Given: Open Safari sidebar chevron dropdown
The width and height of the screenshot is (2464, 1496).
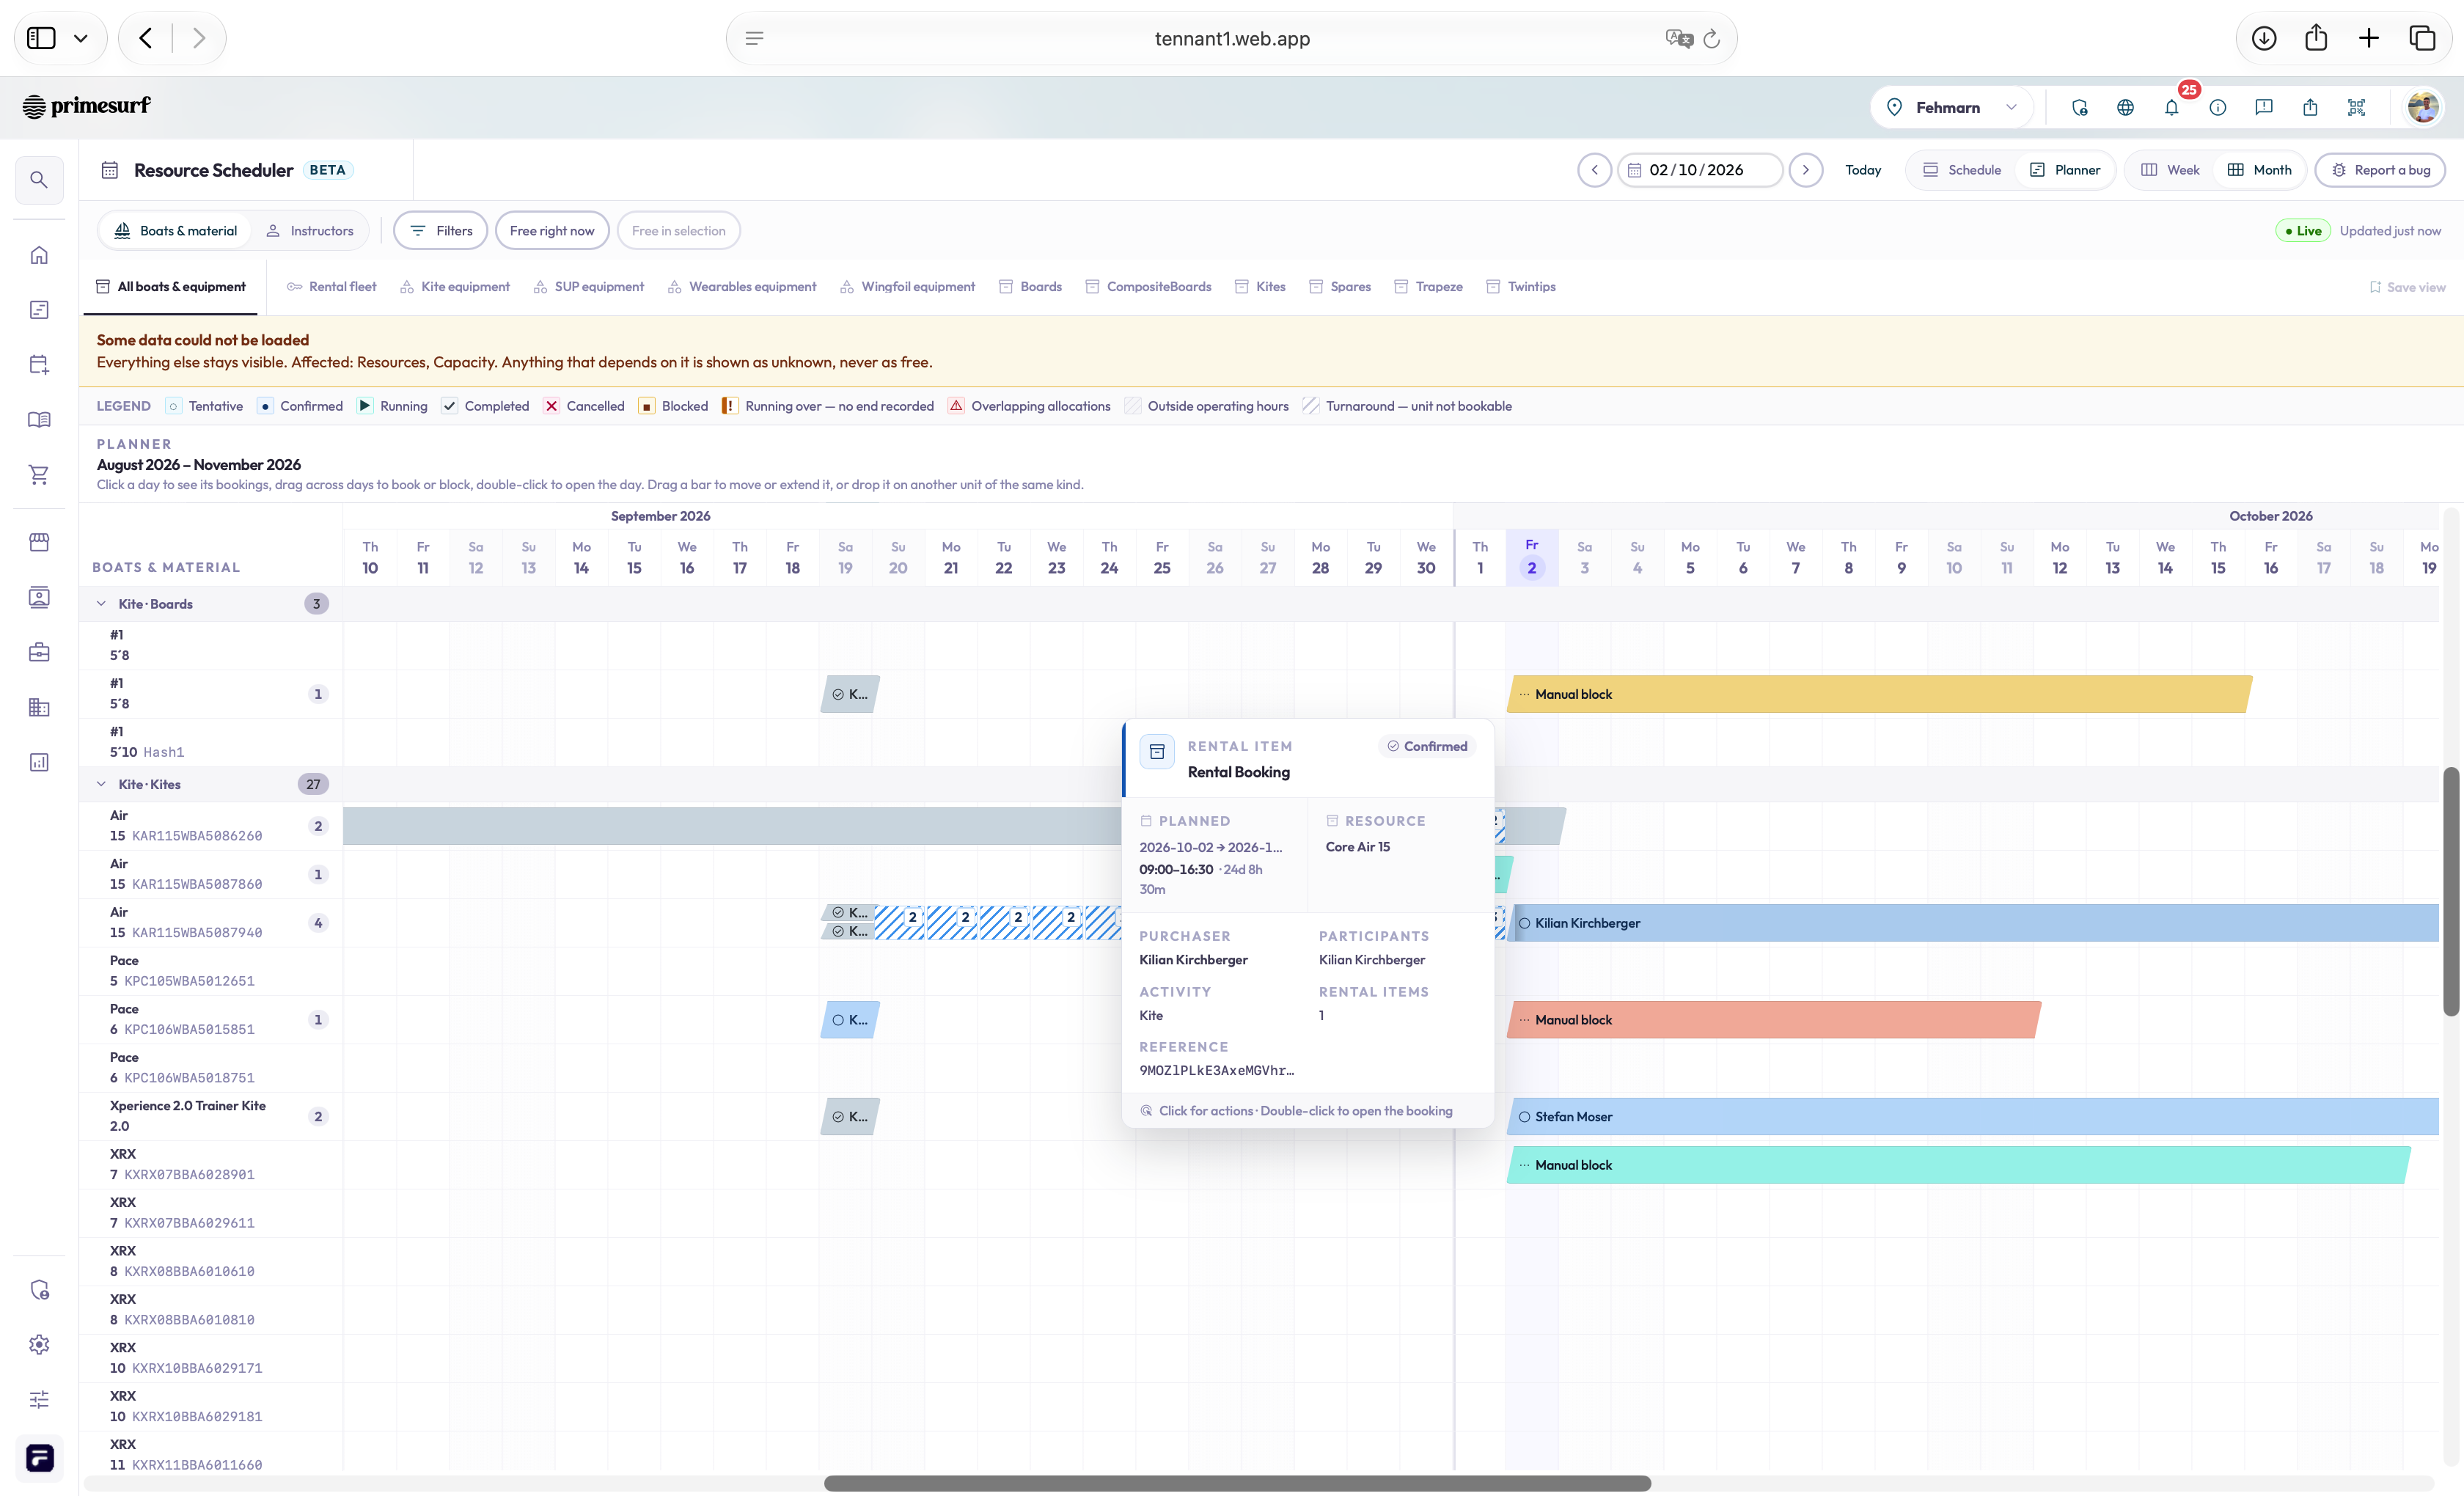Looking at the screenshot, I should tap(81, 38).
